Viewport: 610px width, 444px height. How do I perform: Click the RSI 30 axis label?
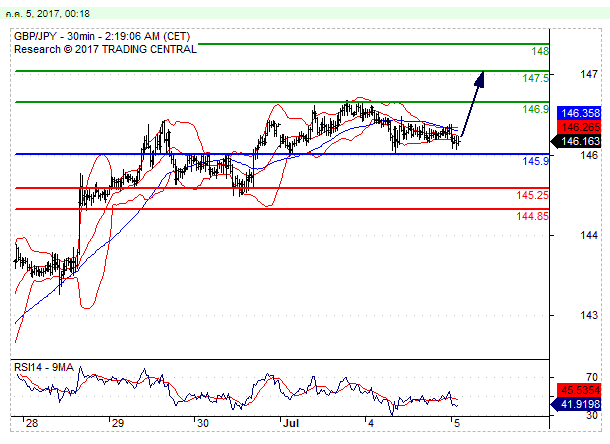(592, 415)
